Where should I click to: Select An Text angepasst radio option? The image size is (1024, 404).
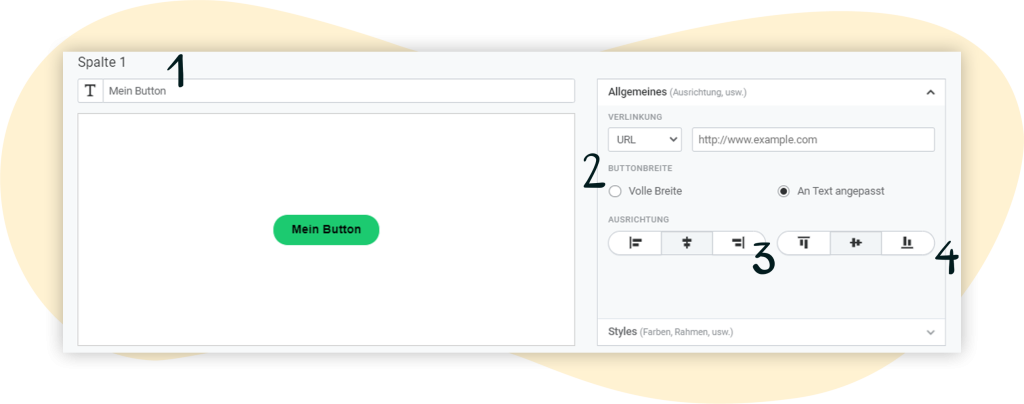pos(784,191)
